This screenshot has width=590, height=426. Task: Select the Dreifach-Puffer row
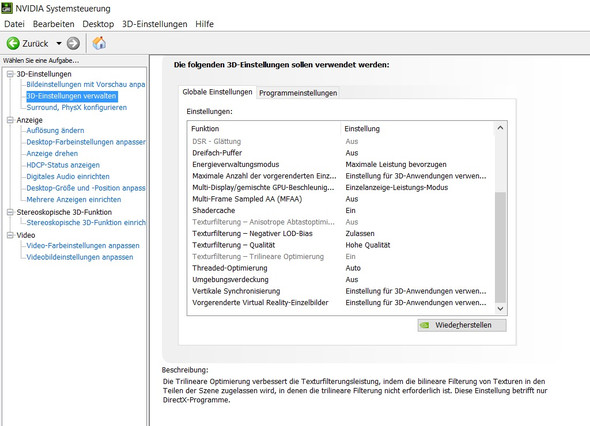(x=341, y=153)
